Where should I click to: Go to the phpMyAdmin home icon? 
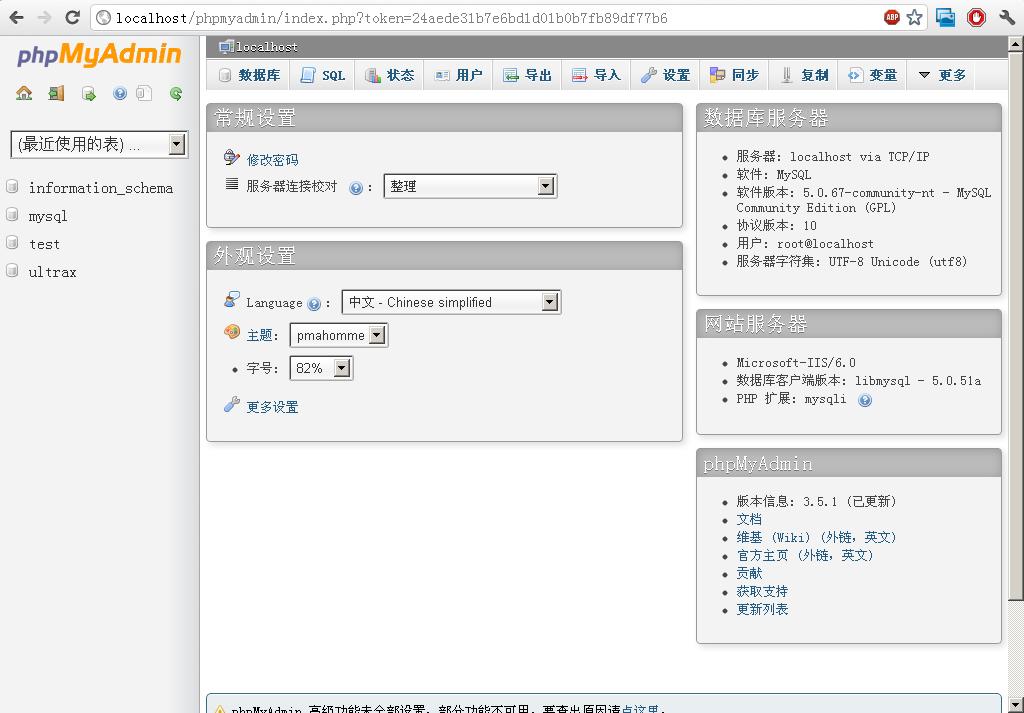click(x=24, y=93)
